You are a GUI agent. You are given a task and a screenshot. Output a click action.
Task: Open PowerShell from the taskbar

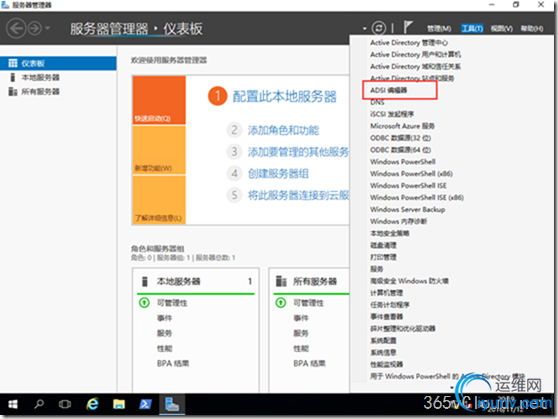click(x=145, y=404)
